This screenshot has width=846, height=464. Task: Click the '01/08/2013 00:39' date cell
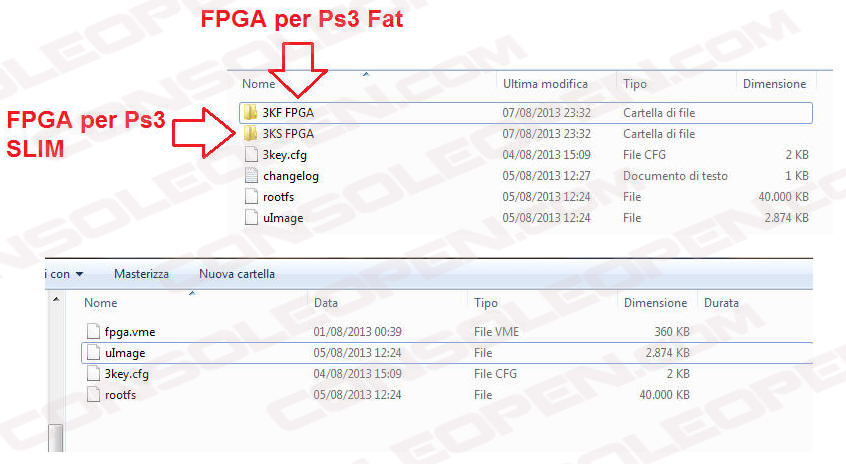click(x=358, y=332)
